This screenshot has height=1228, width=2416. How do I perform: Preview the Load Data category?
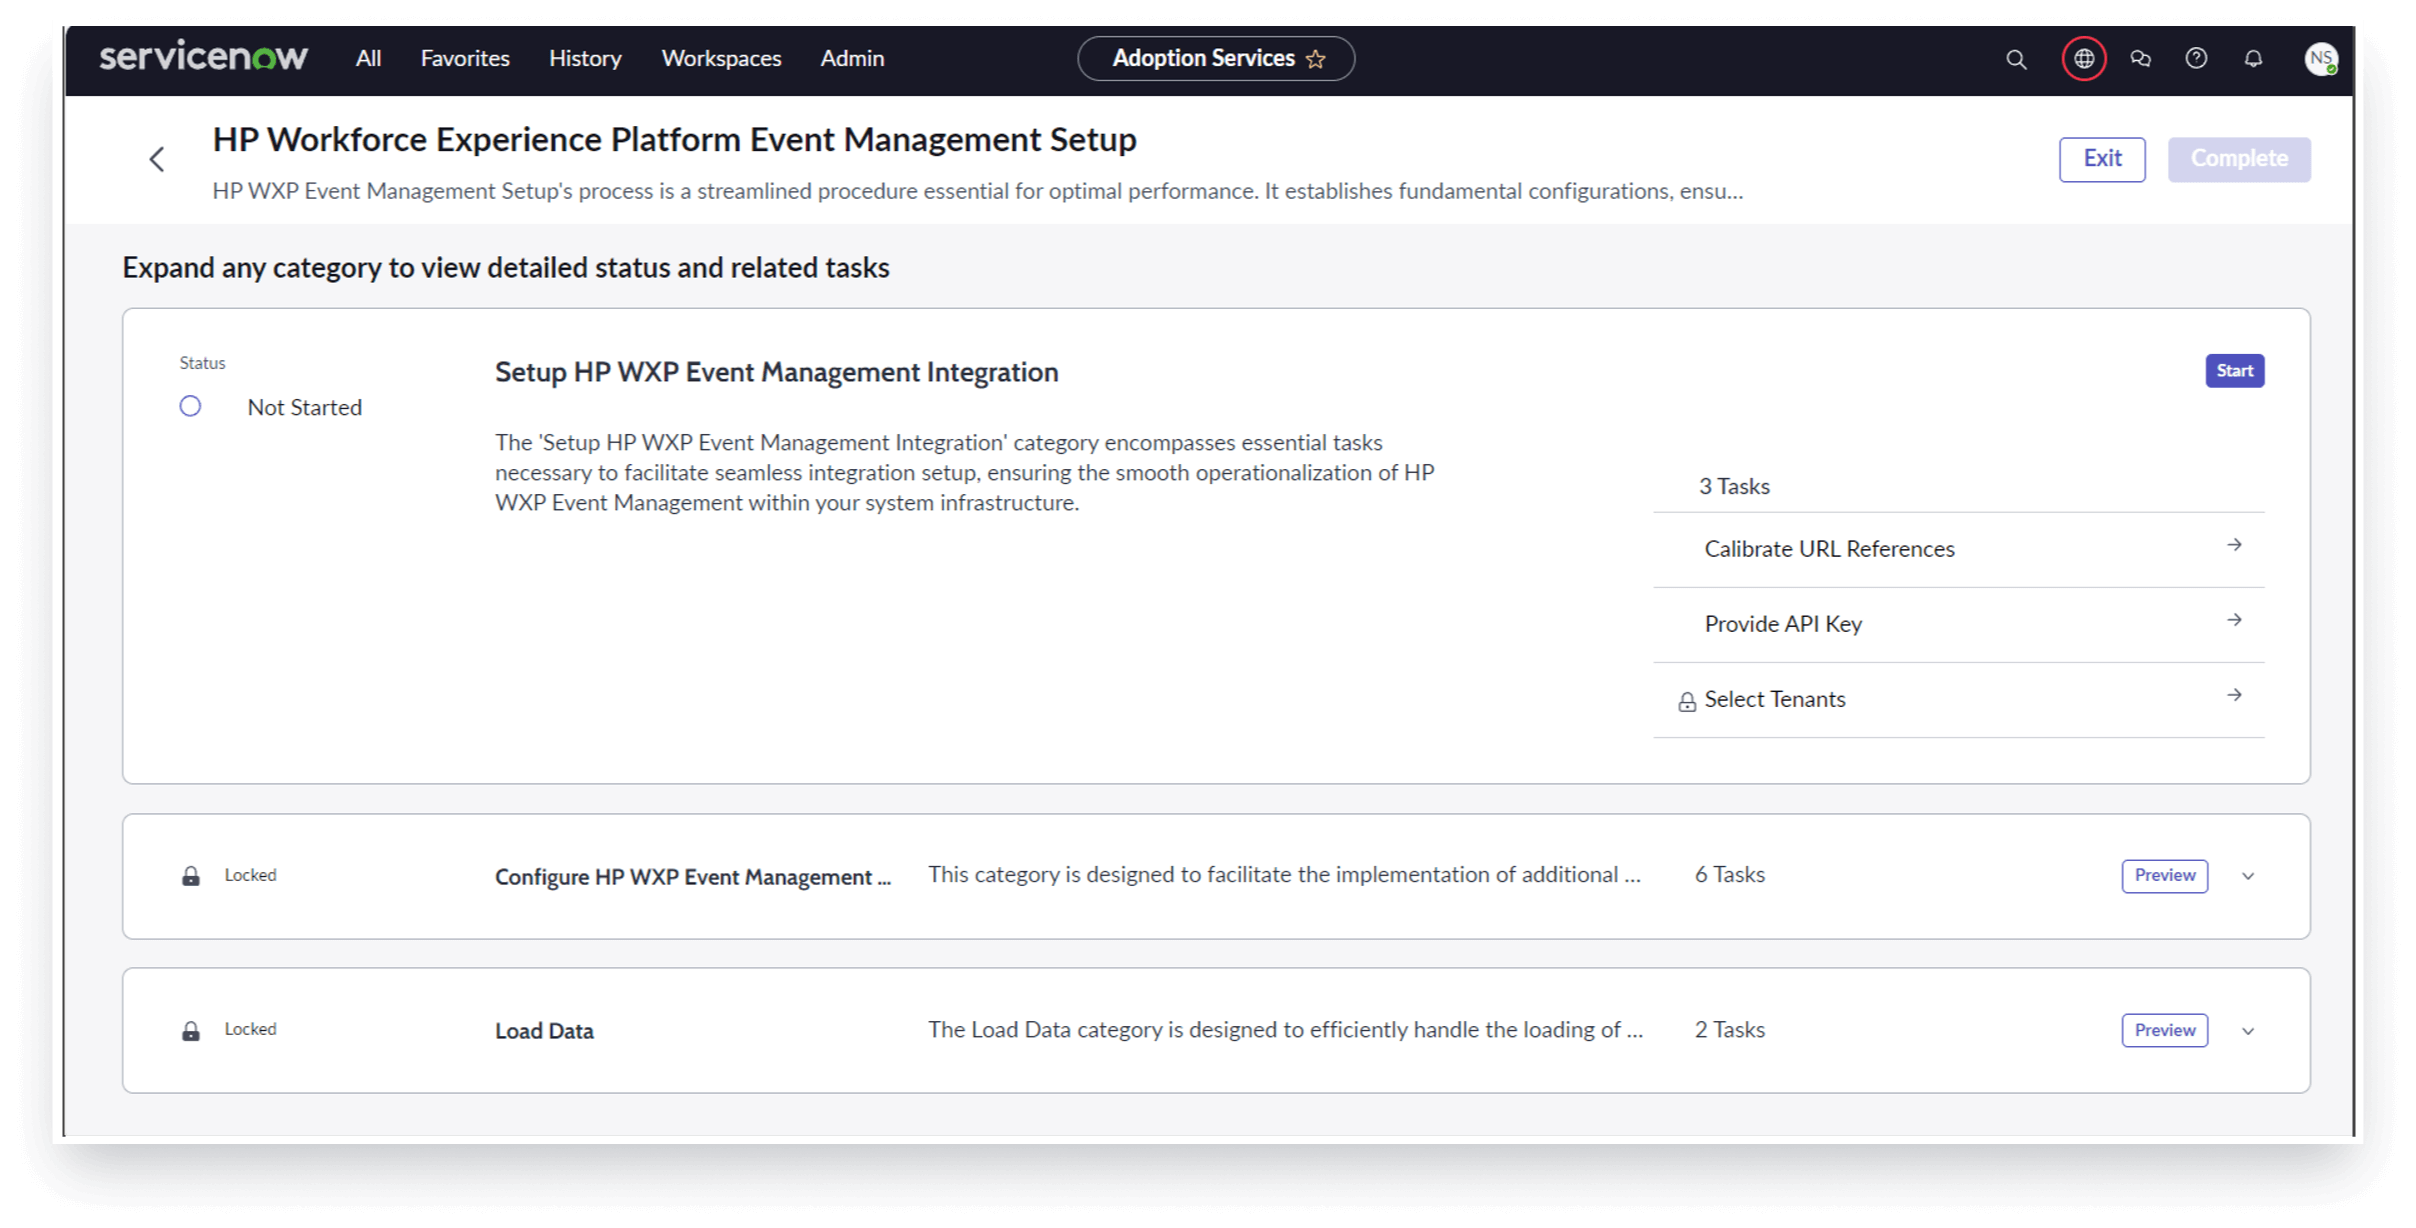(2165, 1030)
